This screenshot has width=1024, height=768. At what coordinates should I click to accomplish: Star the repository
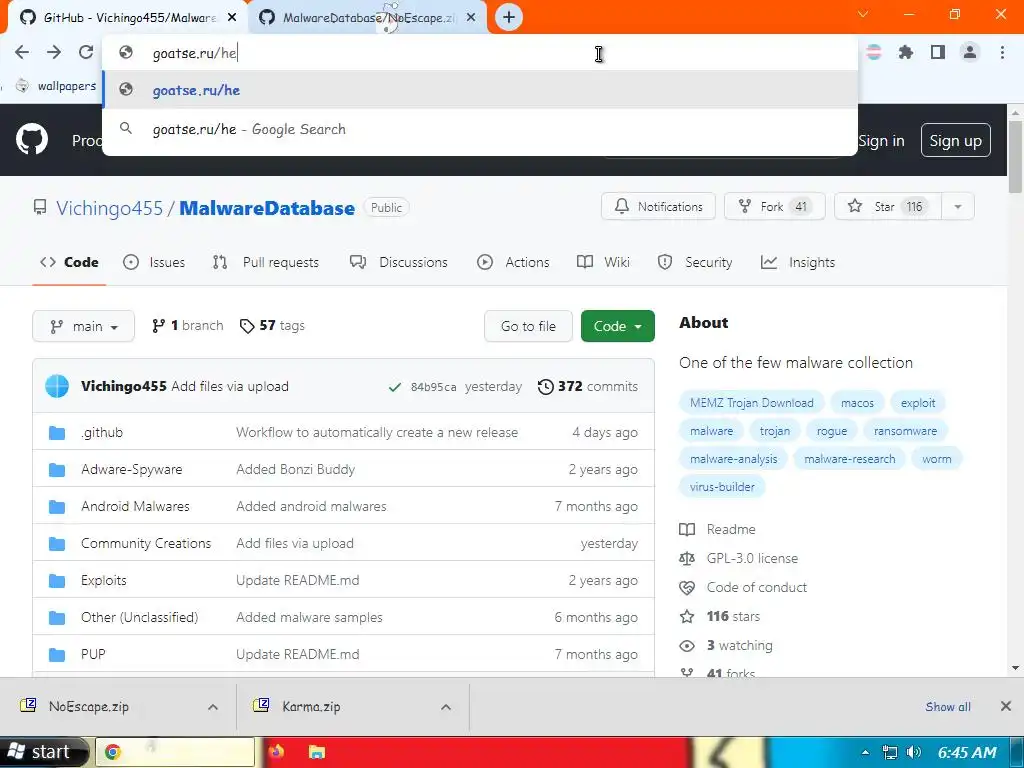tap(888, 206)
